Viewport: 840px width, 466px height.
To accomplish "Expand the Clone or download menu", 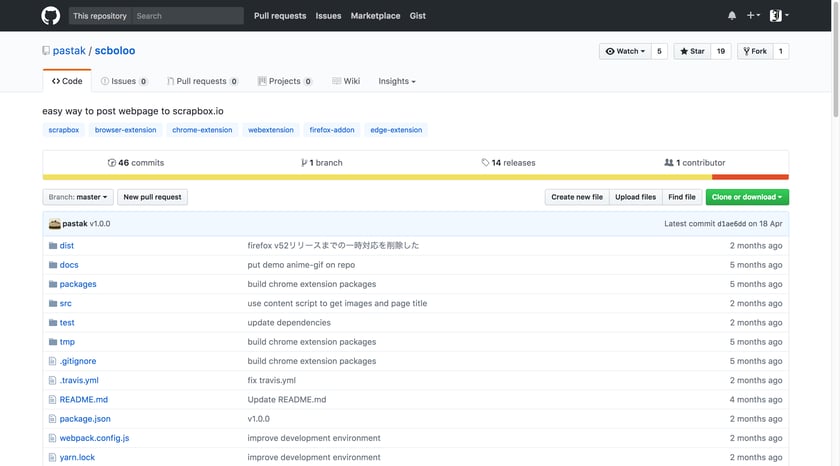I will click(747, 197).
